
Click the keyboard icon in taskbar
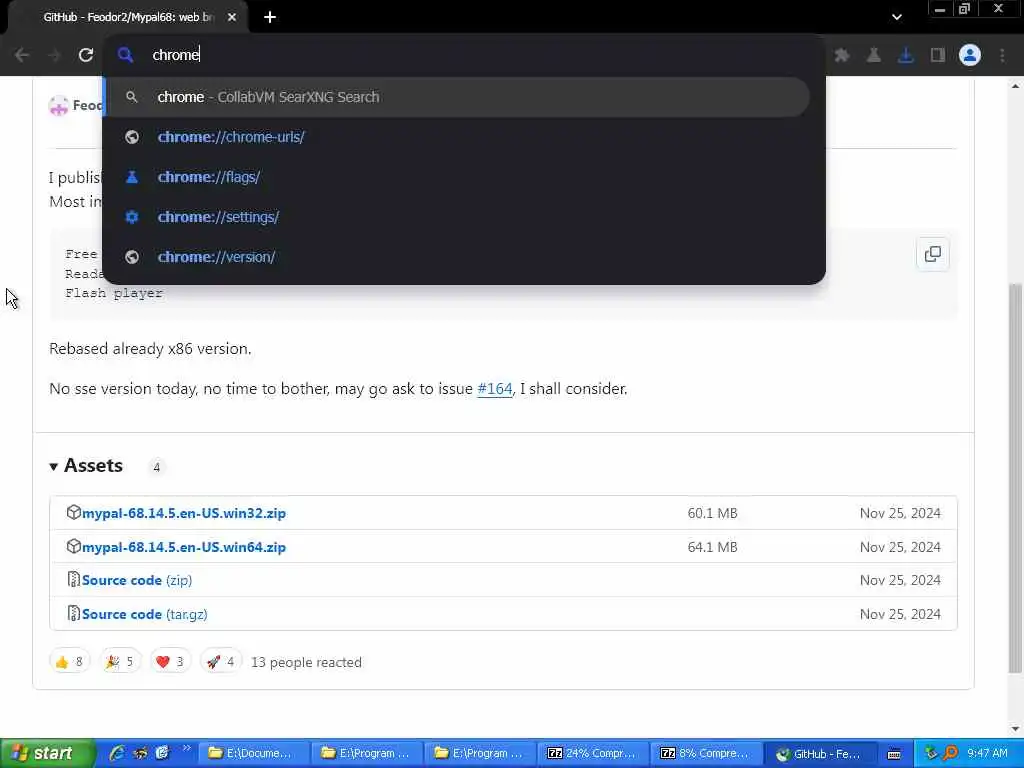click(x=894, y=754)
